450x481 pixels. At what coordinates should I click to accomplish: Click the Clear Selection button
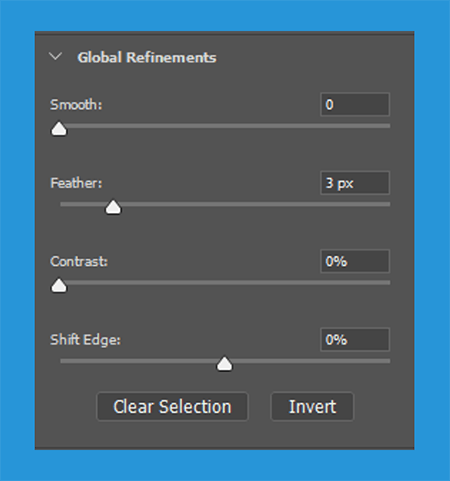point(172,407)
